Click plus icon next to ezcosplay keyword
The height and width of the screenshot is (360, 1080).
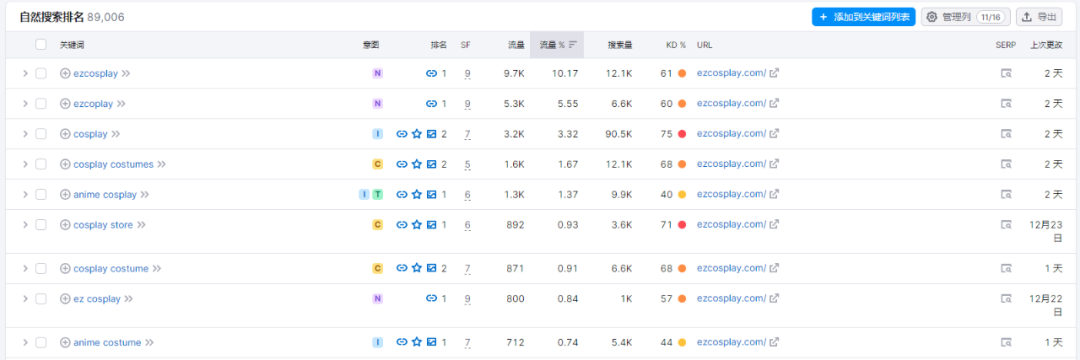[65, 73]
